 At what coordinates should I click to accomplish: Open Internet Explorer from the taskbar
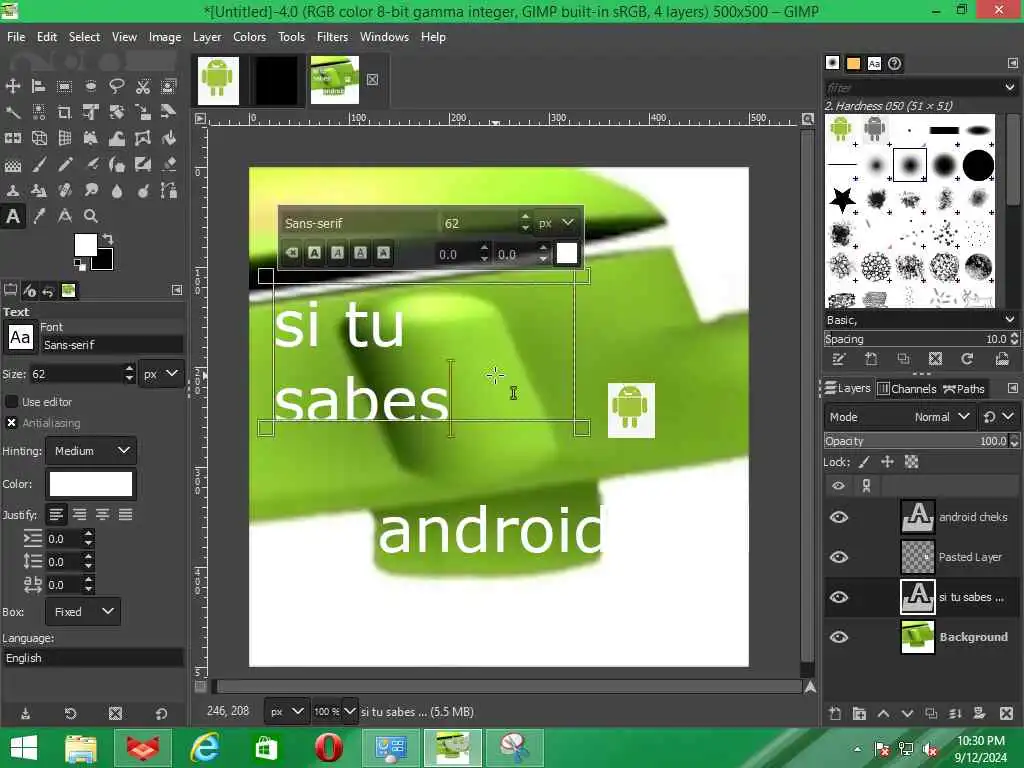[x=204, y=748]
